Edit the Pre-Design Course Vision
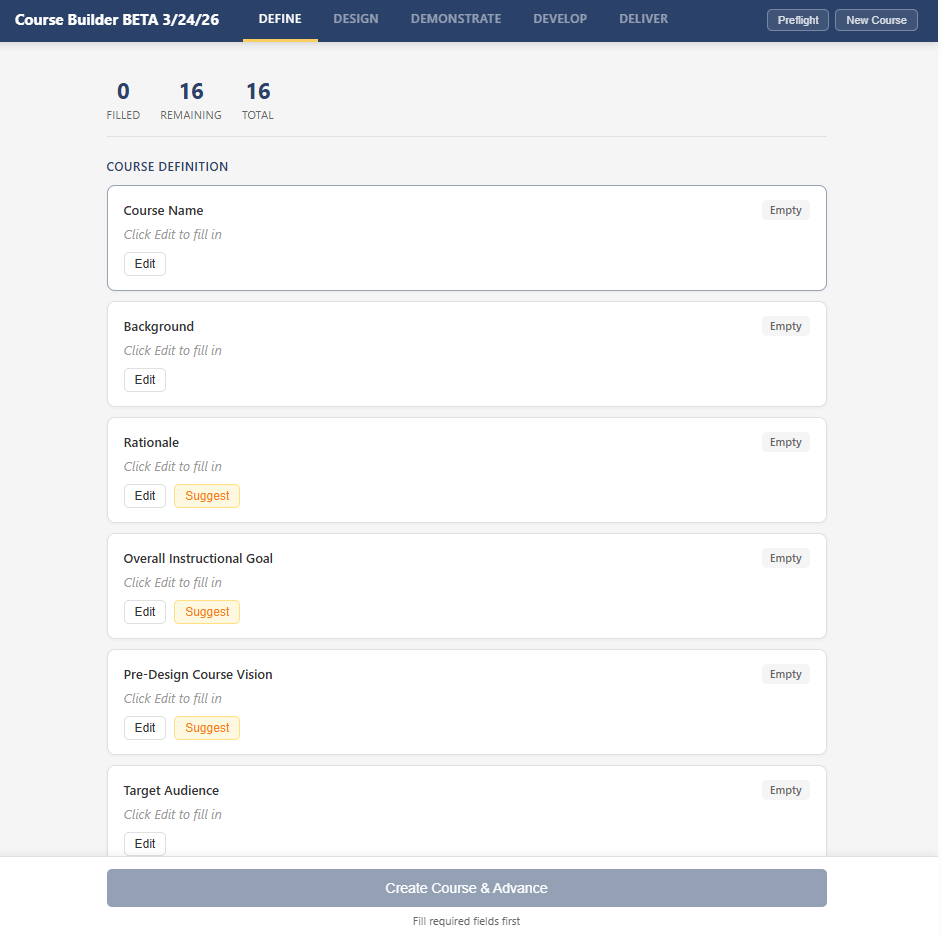 pos(145,728)
